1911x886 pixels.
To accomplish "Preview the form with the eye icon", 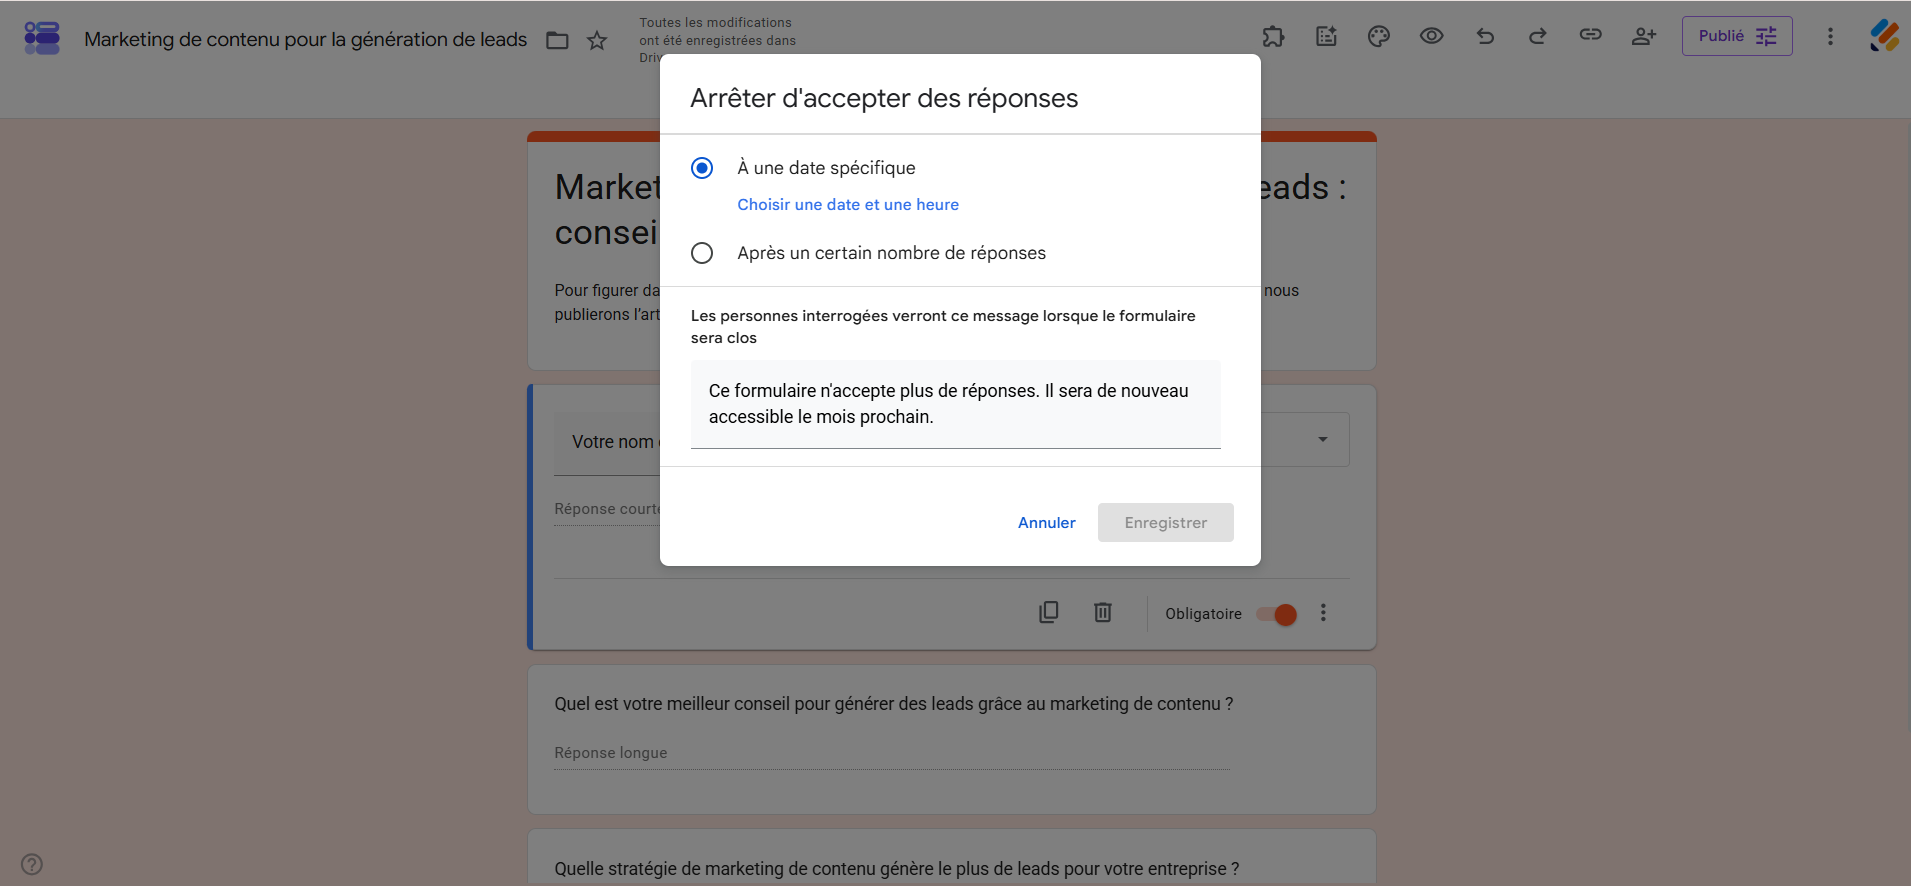I will pyautogui.click(x=1432, y=36).
